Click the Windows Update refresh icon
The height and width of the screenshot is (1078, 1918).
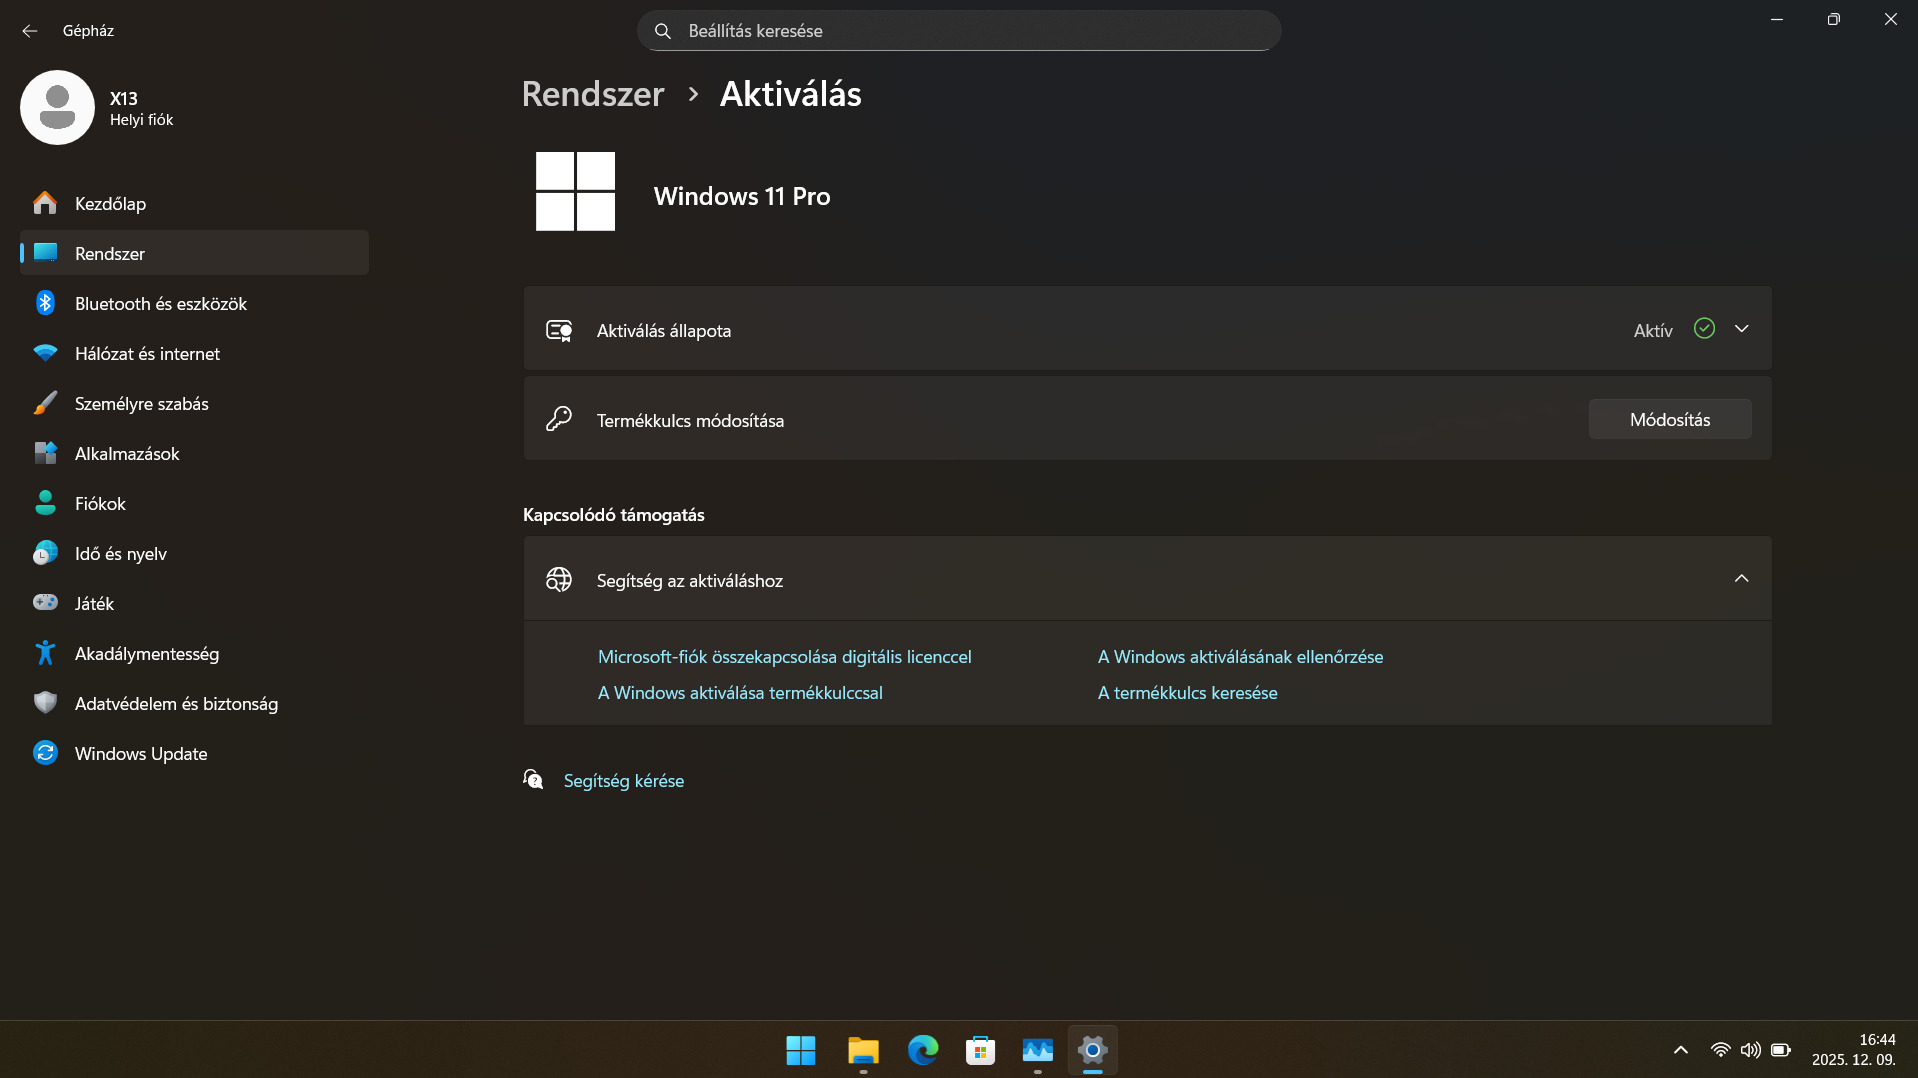pyautogui.click(x=45, y=753)
